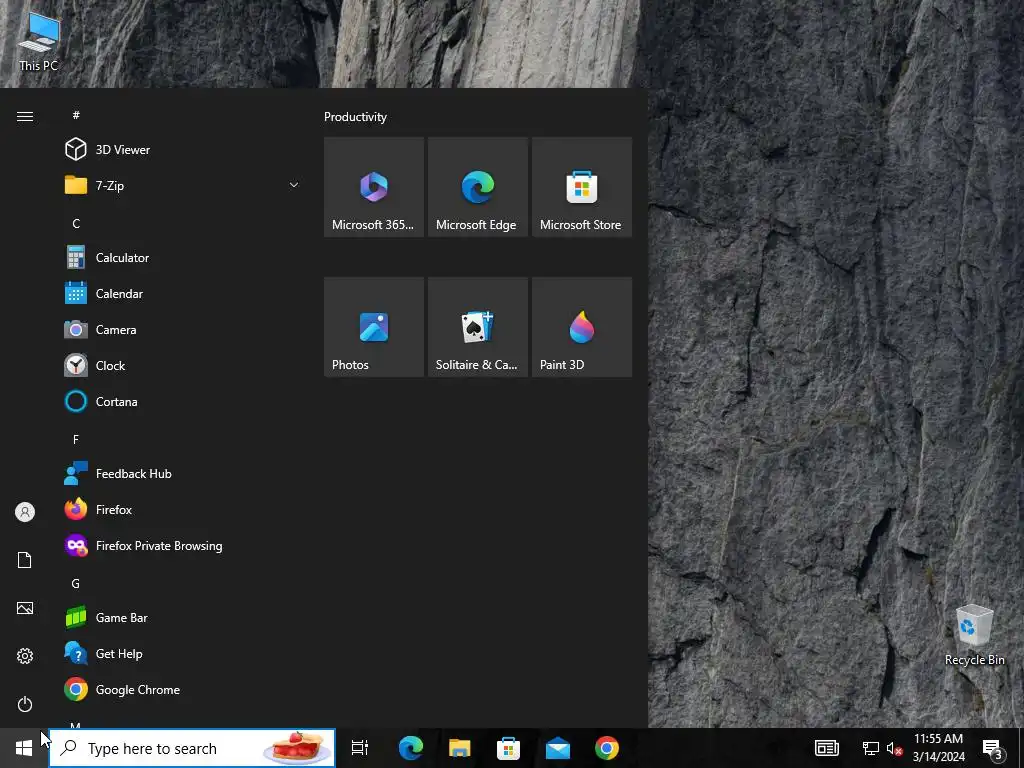Launch the Photos tile
The image size is (1024, 768).
point(374,327)
